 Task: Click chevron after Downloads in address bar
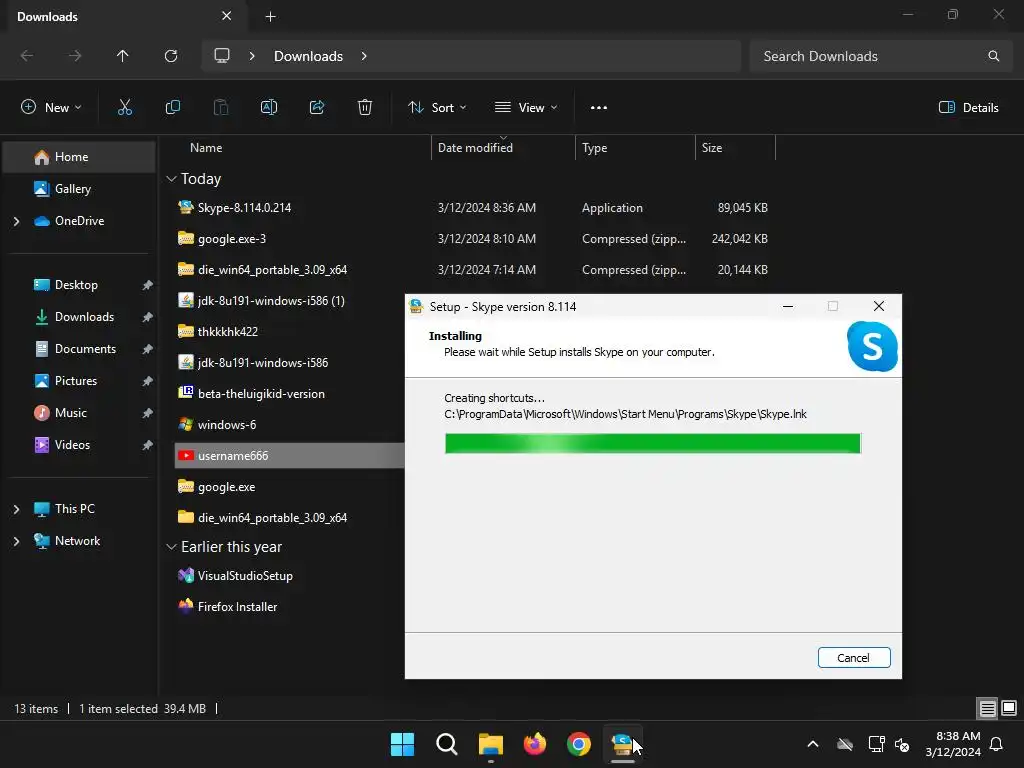coord(364,56)
